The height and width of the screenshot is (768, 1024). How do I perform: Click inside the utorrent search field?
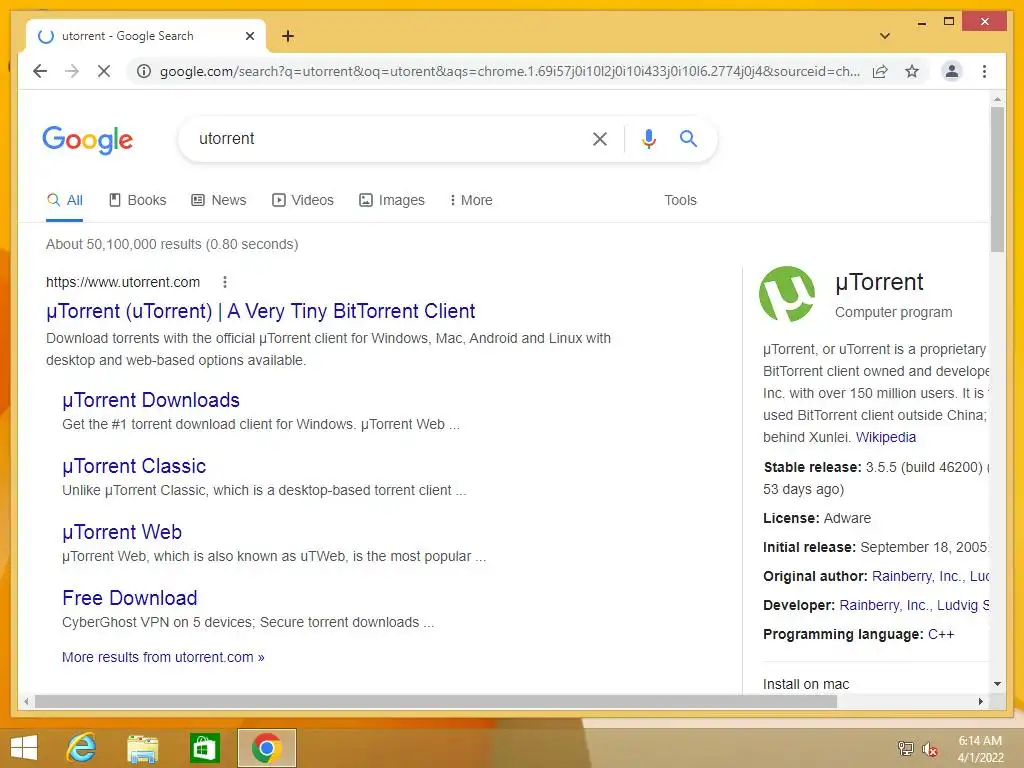pos(385,138)
